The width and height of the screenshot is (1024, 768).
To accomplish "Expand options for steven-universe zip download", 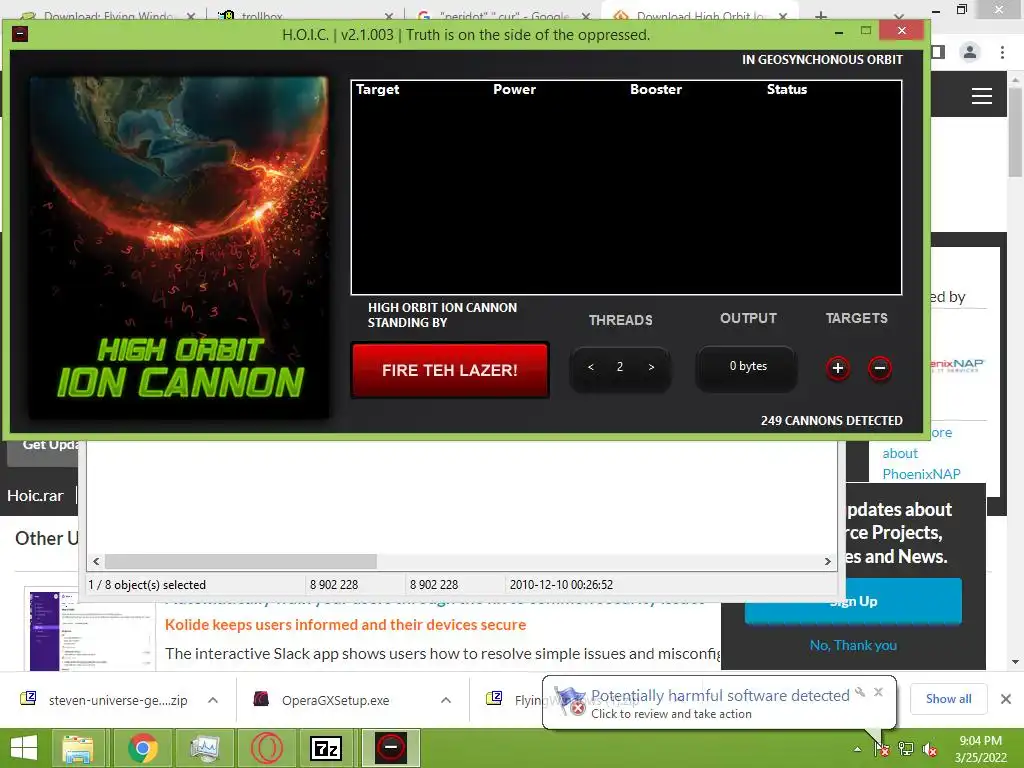I will pos(213,700).
